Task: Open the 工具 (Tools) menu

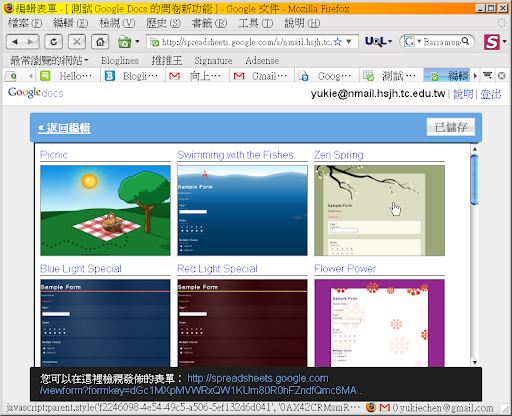Action: coord(255,23)
